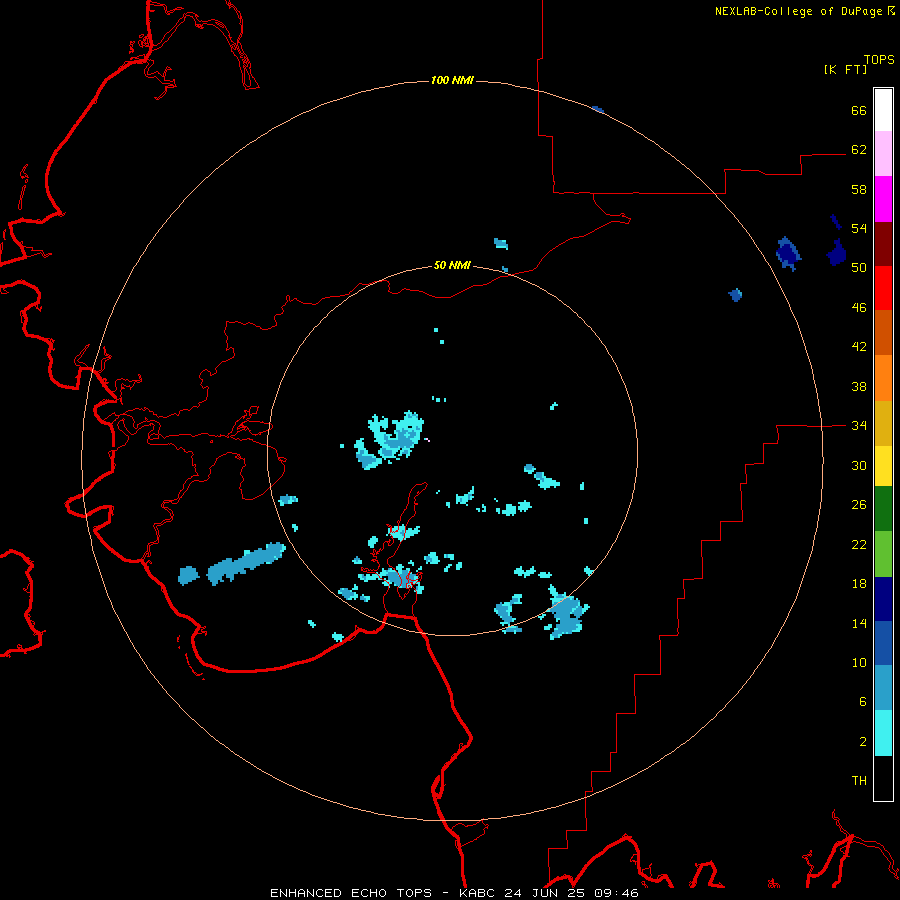Click the 24 JUN 25 date text
The width and height of the screenshot is (900, 900).
click(x=545, y=893)
